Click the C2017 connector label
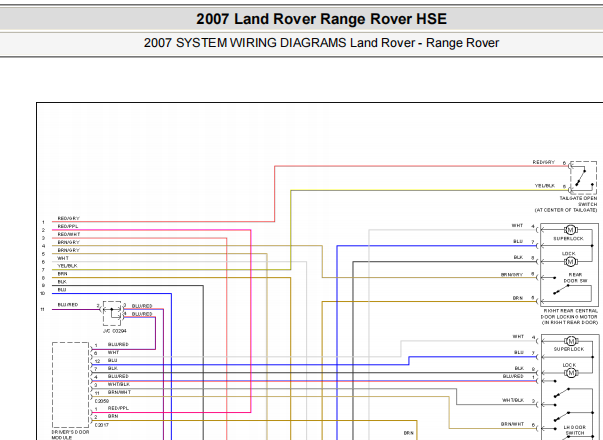This screenshot has width=603, height=440. [102, 425]
